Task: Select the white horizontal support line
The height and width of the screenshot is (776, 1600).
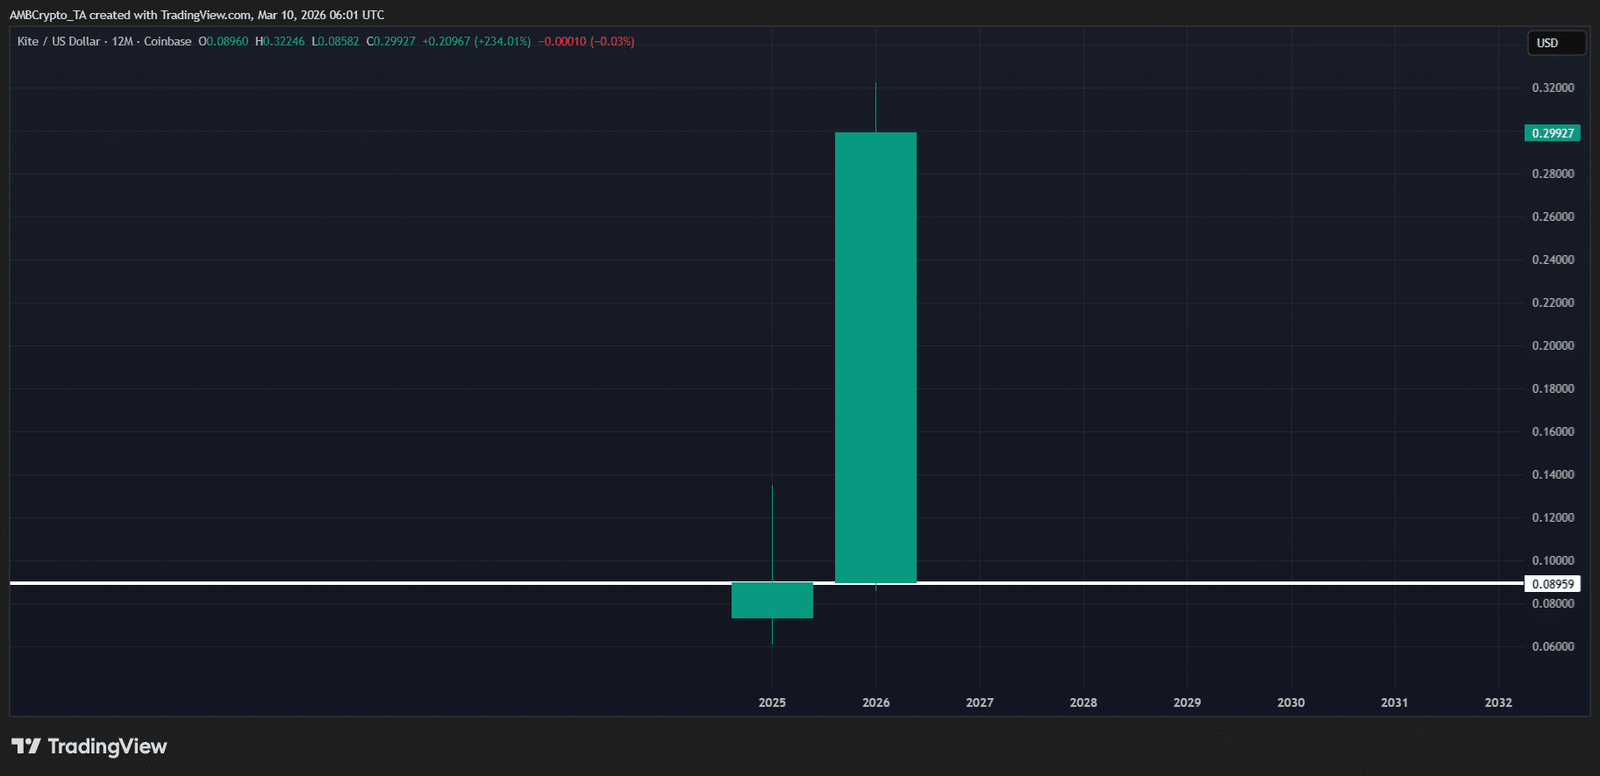Action: tap(400, 582)
